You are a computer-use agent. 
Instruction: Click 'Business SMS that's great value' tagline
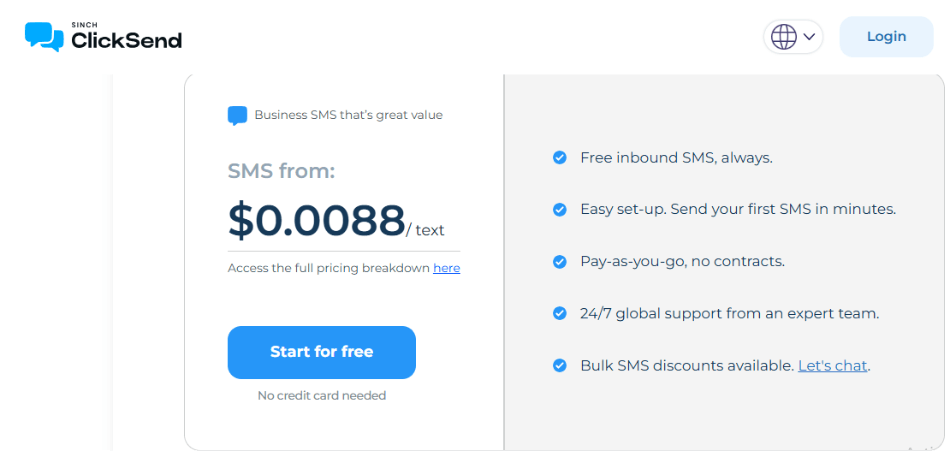(x=348, y=115)
